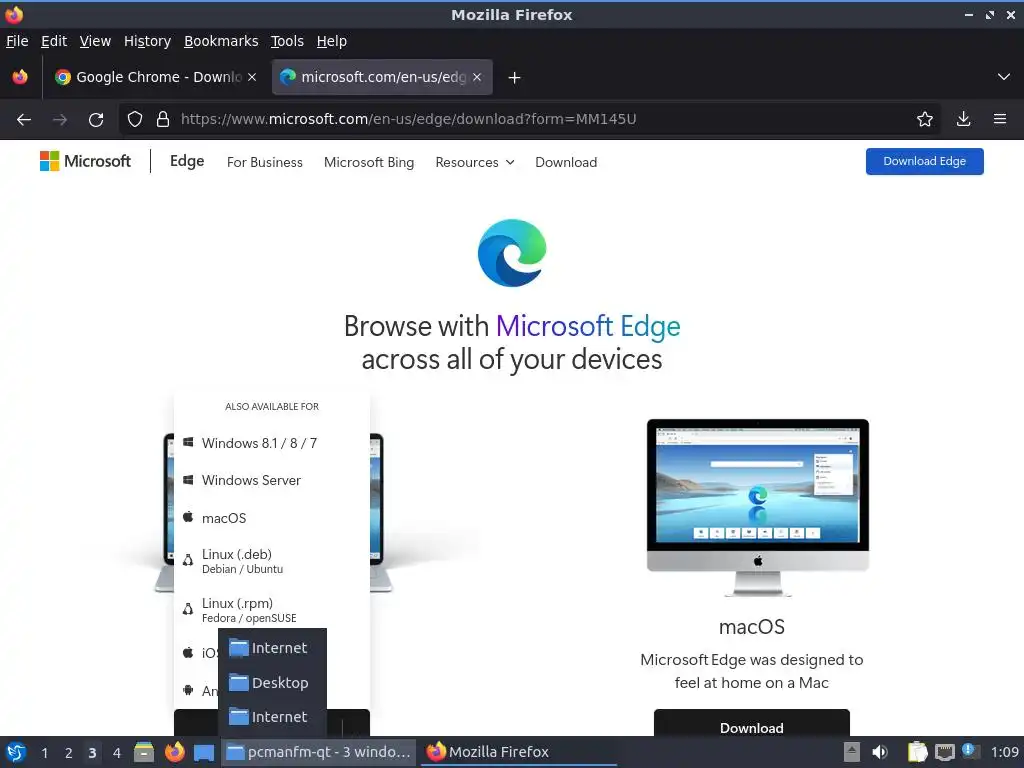The width and height of the screenshot is (1024, 768).
Task: Open the notification tray icon
Action: 970,751
